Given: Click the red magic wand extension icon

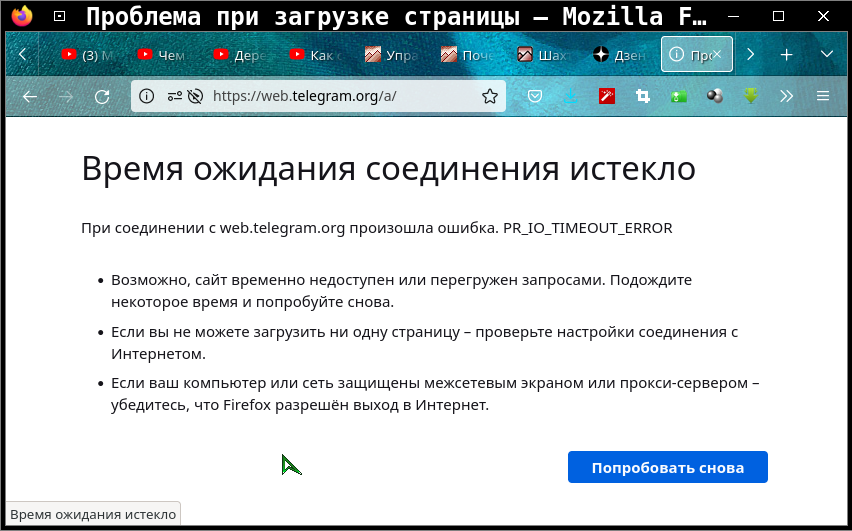Looking at the screenshot, I should click(x=607, y=97).
